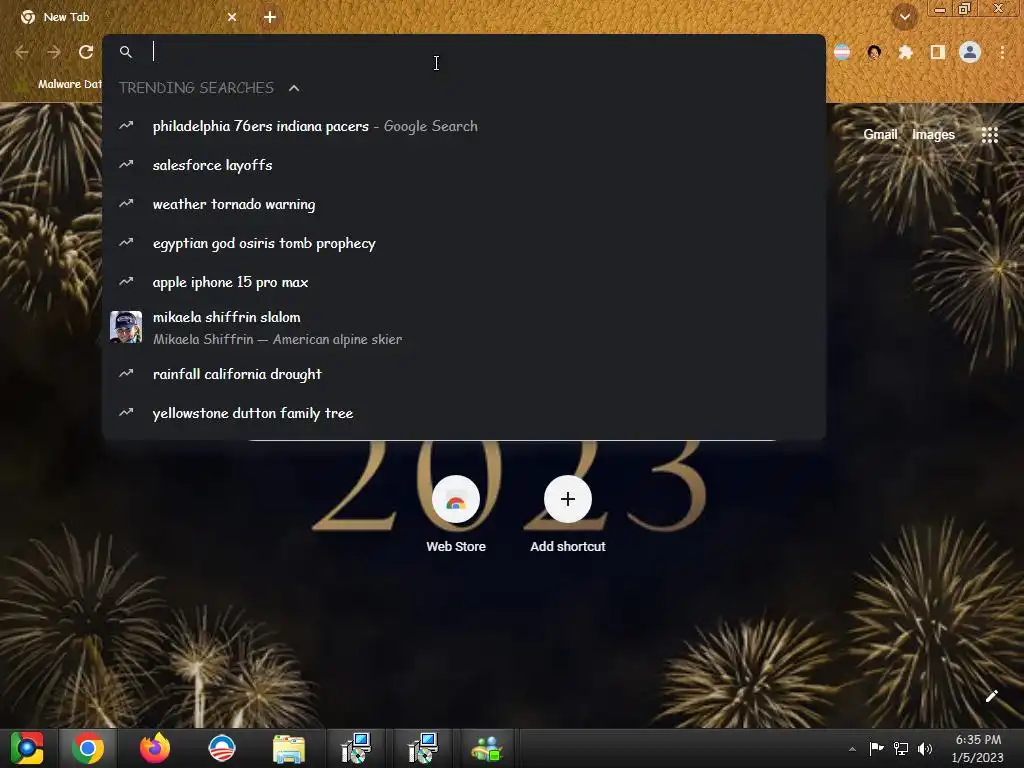Toggle the browser side panel
This screenshot has width=1024, height=768.
[938, 52]
